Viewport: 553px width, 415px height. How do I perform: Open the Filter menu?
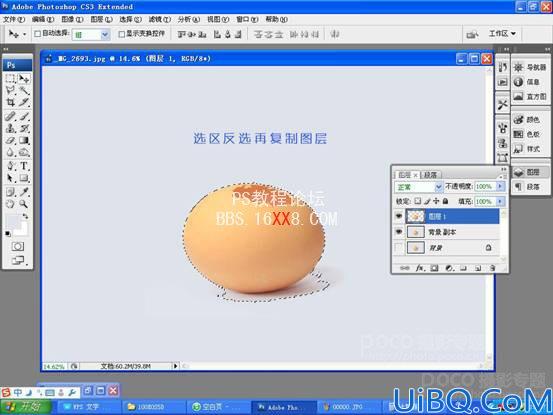pyautogui.click(x=159, y=19)
